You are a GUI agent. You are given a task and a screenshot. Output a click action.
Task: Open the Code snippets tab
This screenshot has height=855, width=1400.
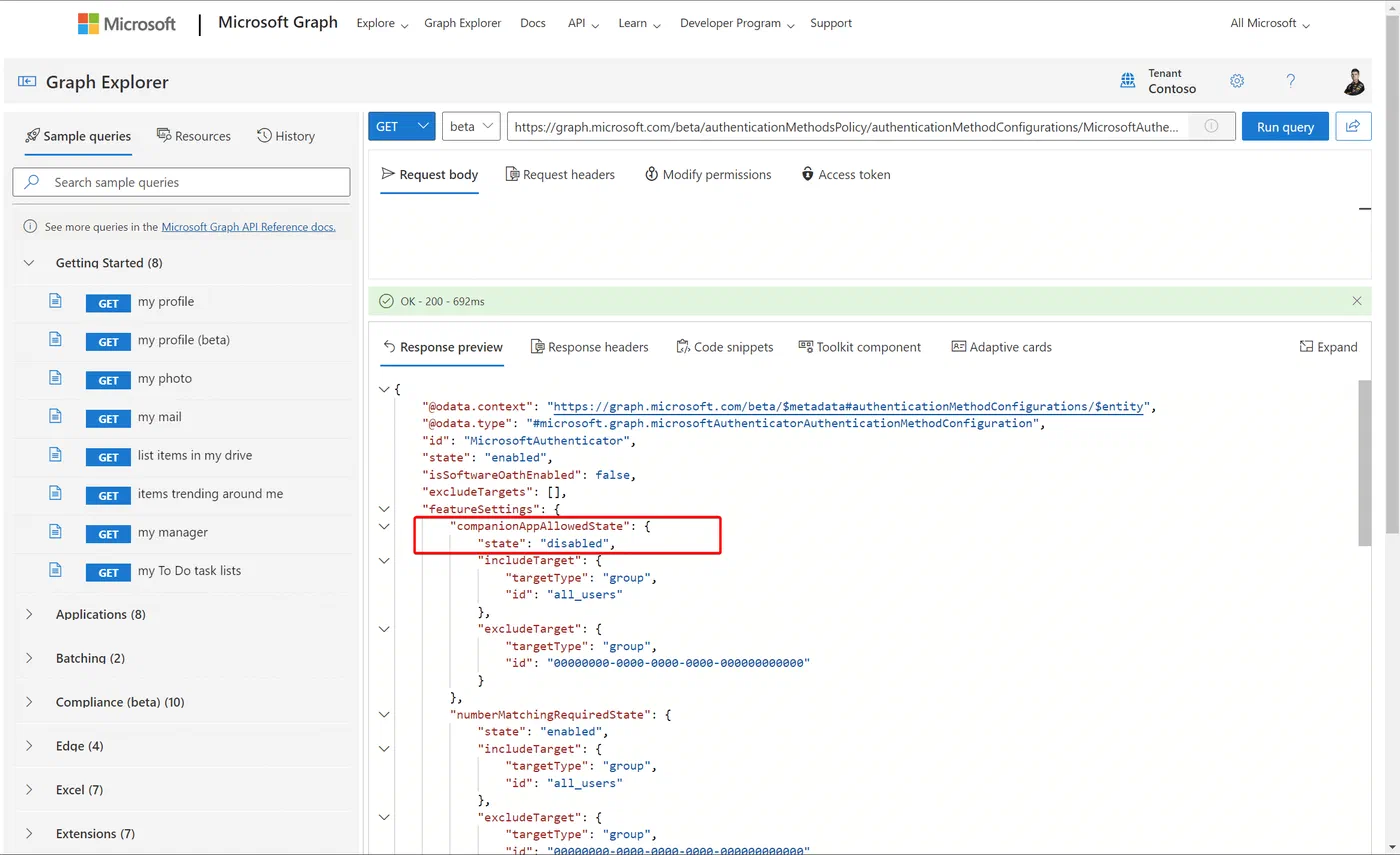725,347
